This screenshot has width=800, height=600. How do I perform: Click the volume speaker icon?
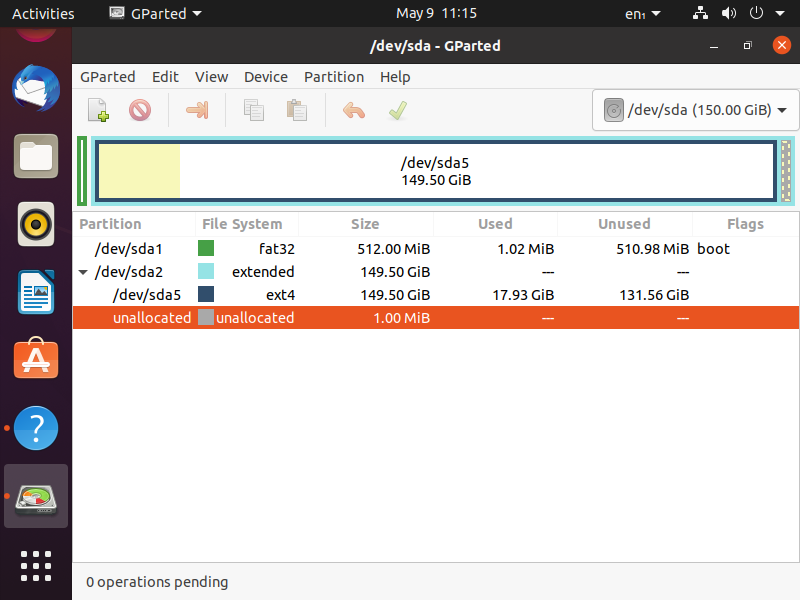(728, 13)
